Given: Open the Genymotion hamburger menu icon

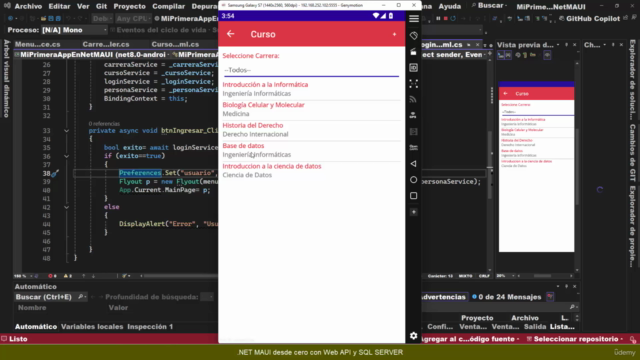Looking at the screenshot, I should coord(413,19).
